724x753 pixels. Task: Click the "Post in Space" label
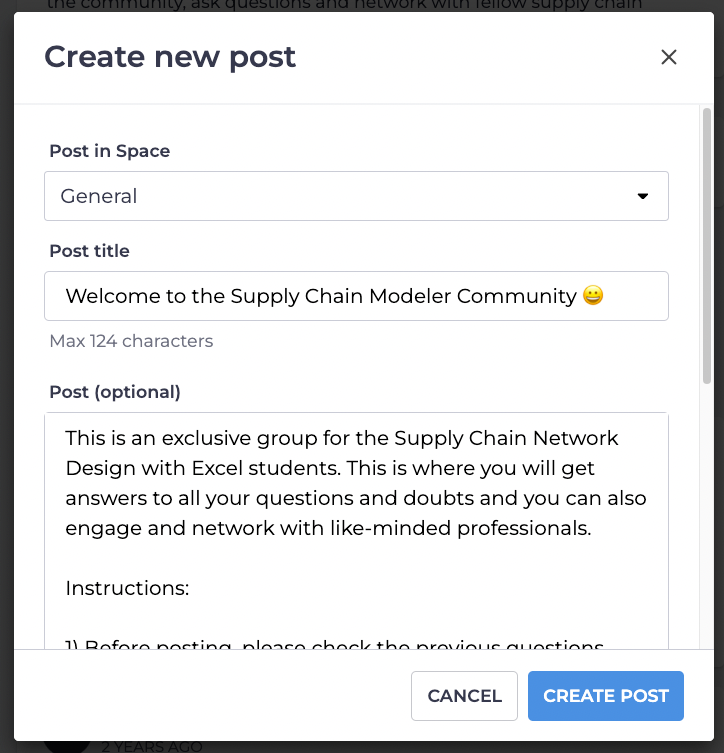point(110,151)
